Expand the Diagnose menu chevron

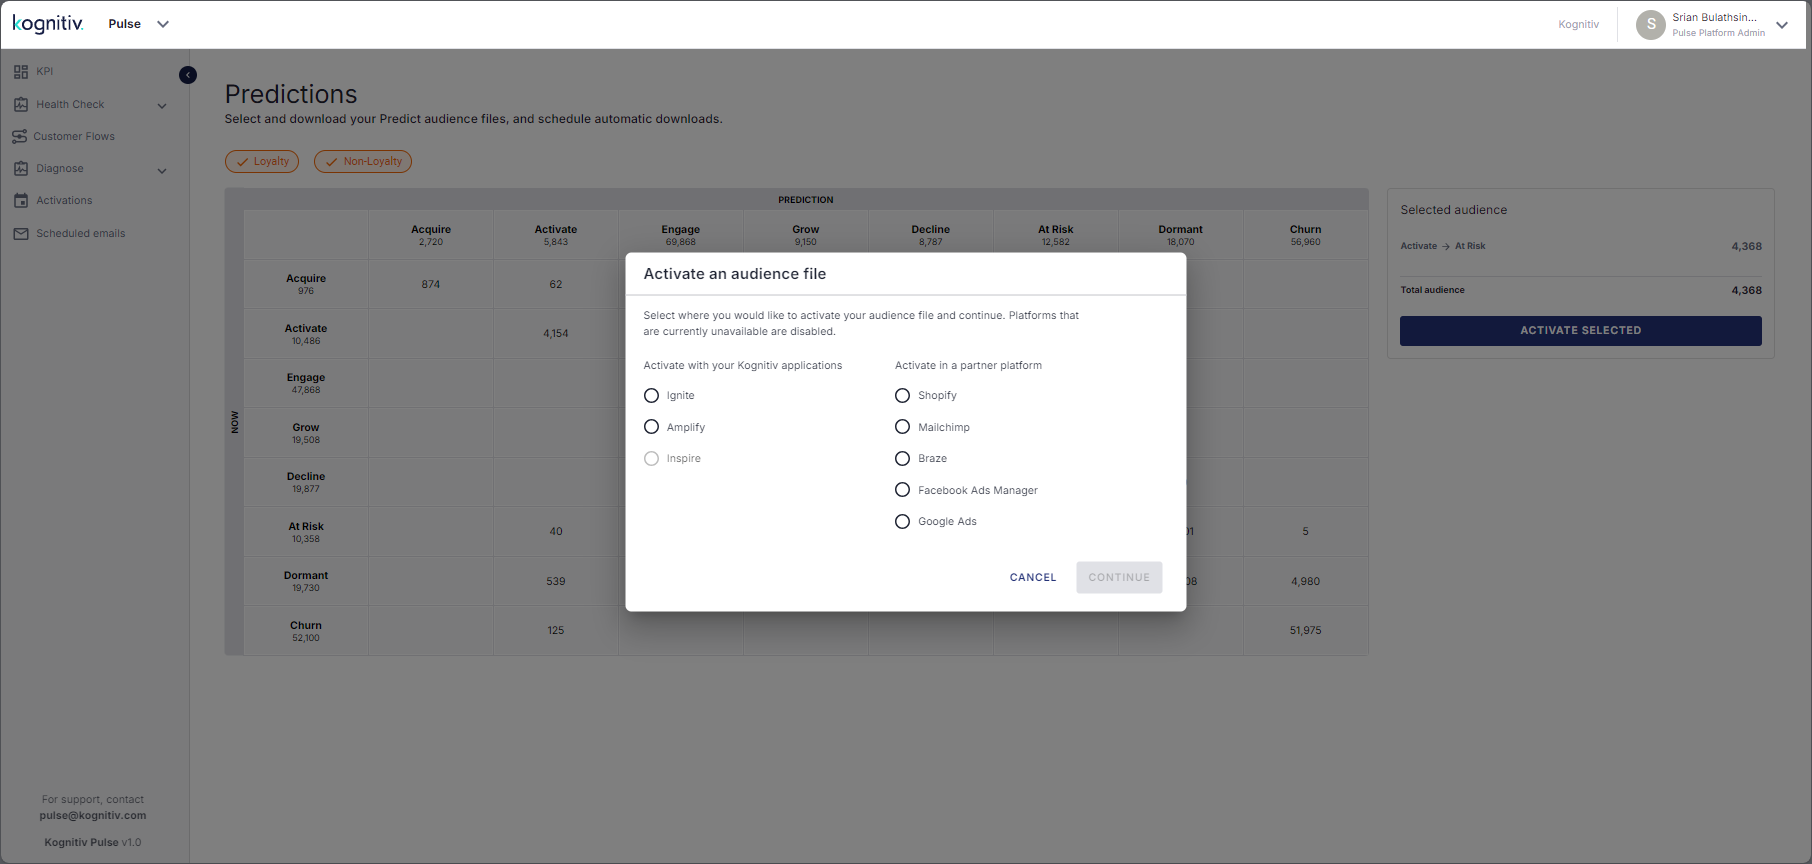pyautogui.click(x=162, y=171)
